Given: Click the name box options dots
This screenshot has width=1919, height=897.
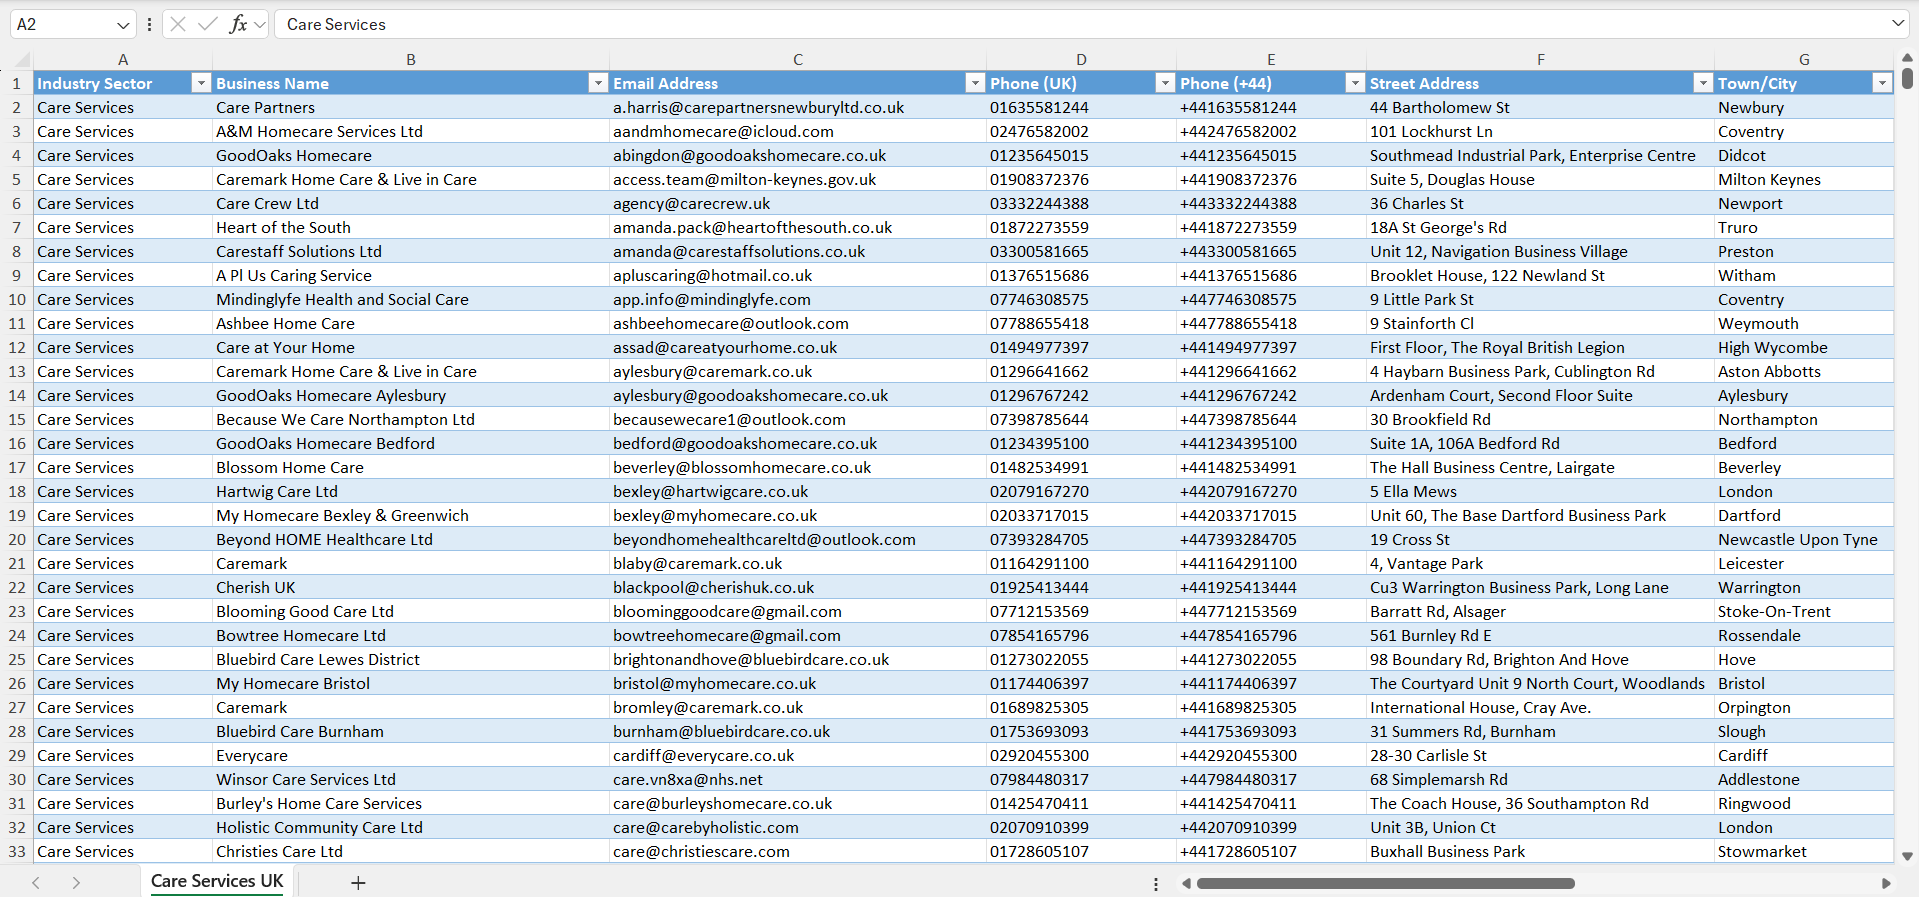Looking at the screenshot, I should [x=149, y=24].
